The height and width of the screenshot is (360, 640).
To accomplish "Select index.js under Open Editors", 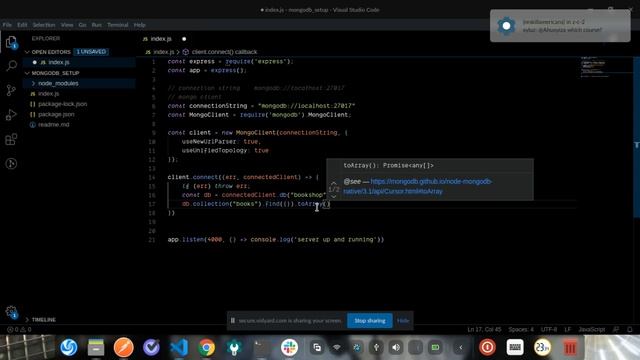I will pyautogui.click(x=59, y=62).
